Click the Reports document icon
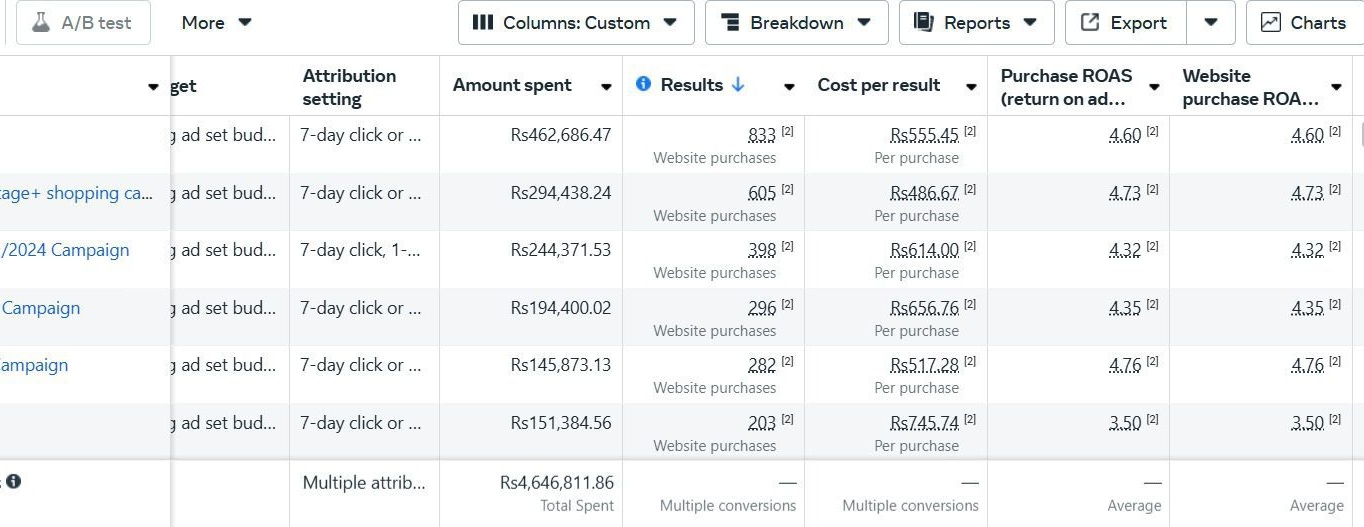 pyautogui.click(x=924, y=23)
